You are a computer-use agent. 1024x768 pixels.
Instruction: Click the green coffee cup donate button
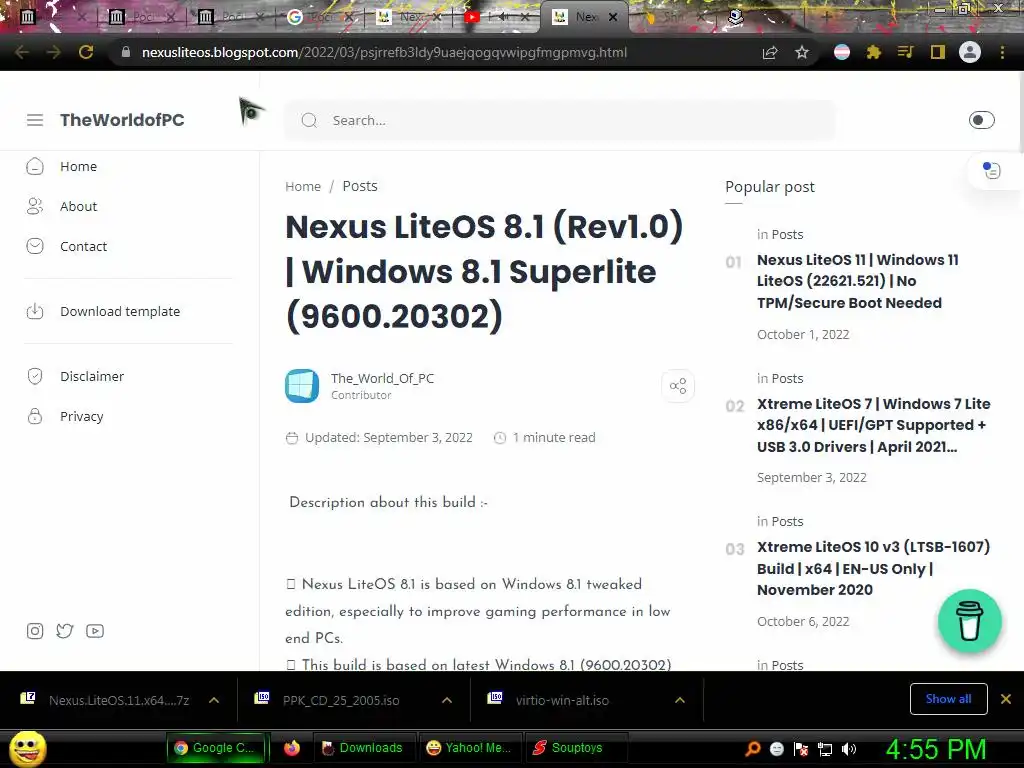pos(970,622)
